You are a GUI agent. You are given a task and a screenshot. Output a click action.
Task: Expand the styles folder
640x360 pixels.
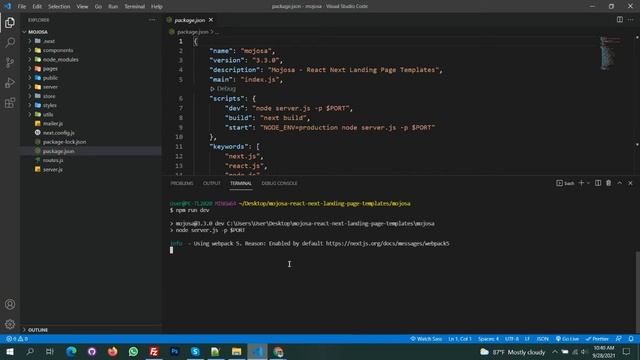coord(50,105)
